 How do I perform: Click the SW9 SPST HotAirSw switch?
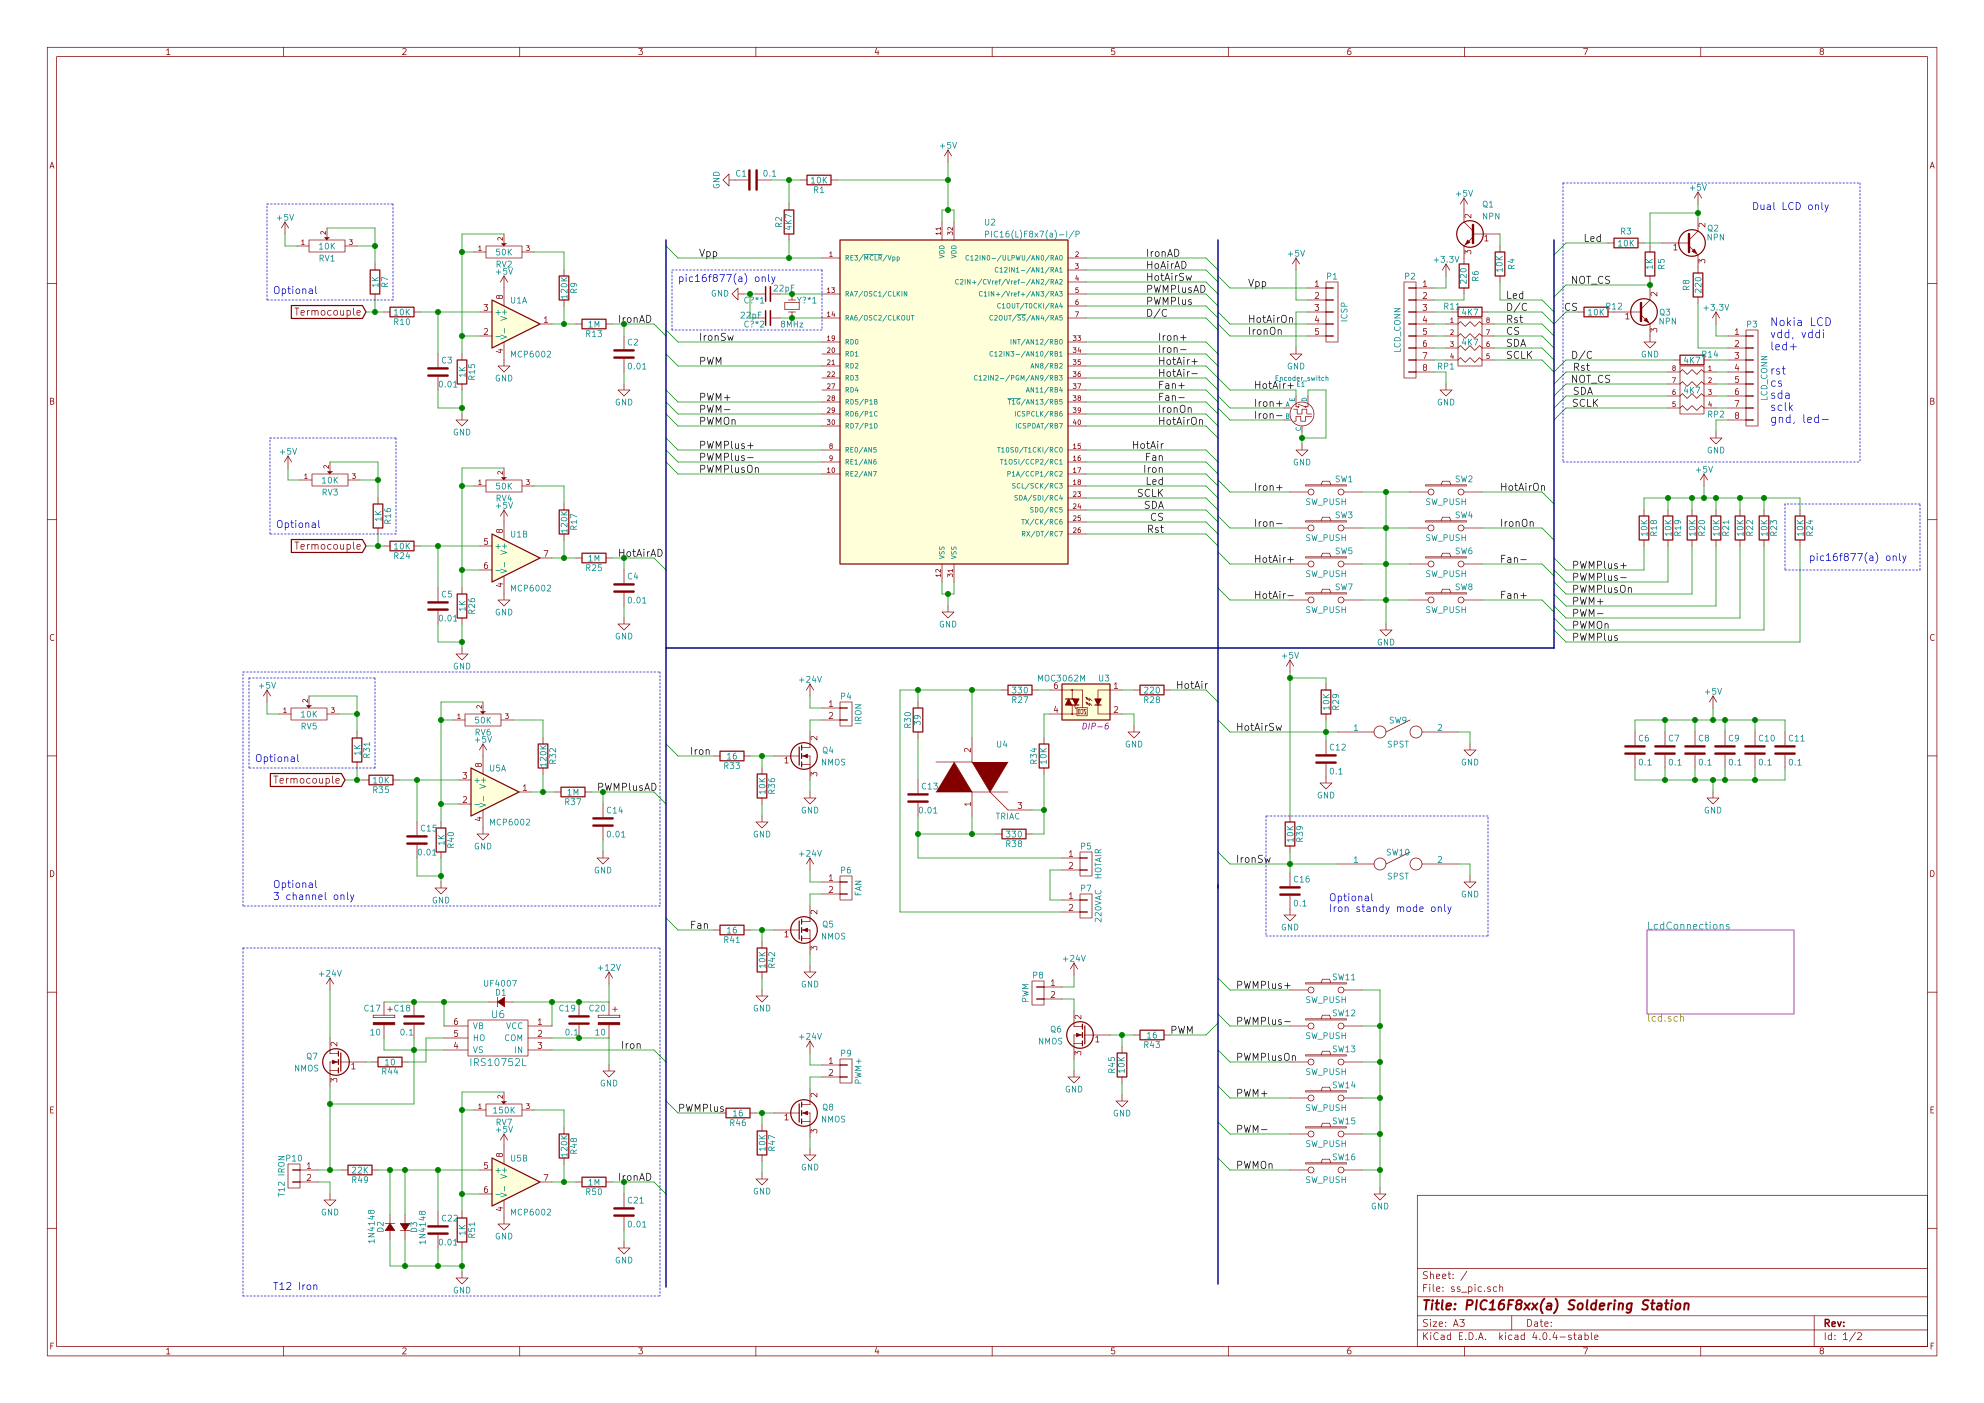tap(1398, 731)
